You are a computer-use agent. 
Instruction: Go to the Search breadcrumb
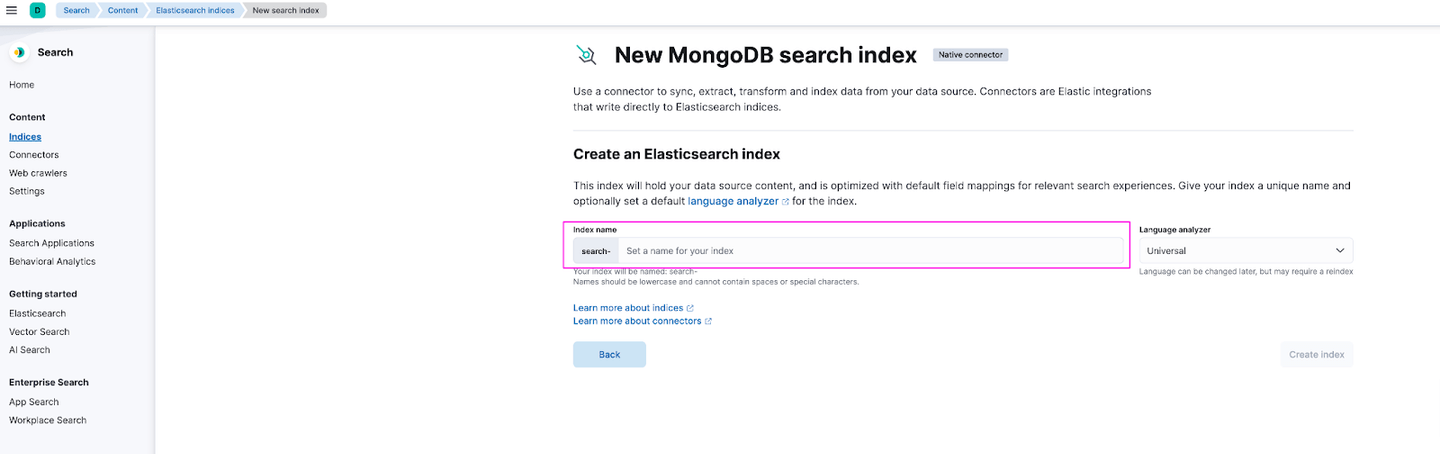[76, 10]
